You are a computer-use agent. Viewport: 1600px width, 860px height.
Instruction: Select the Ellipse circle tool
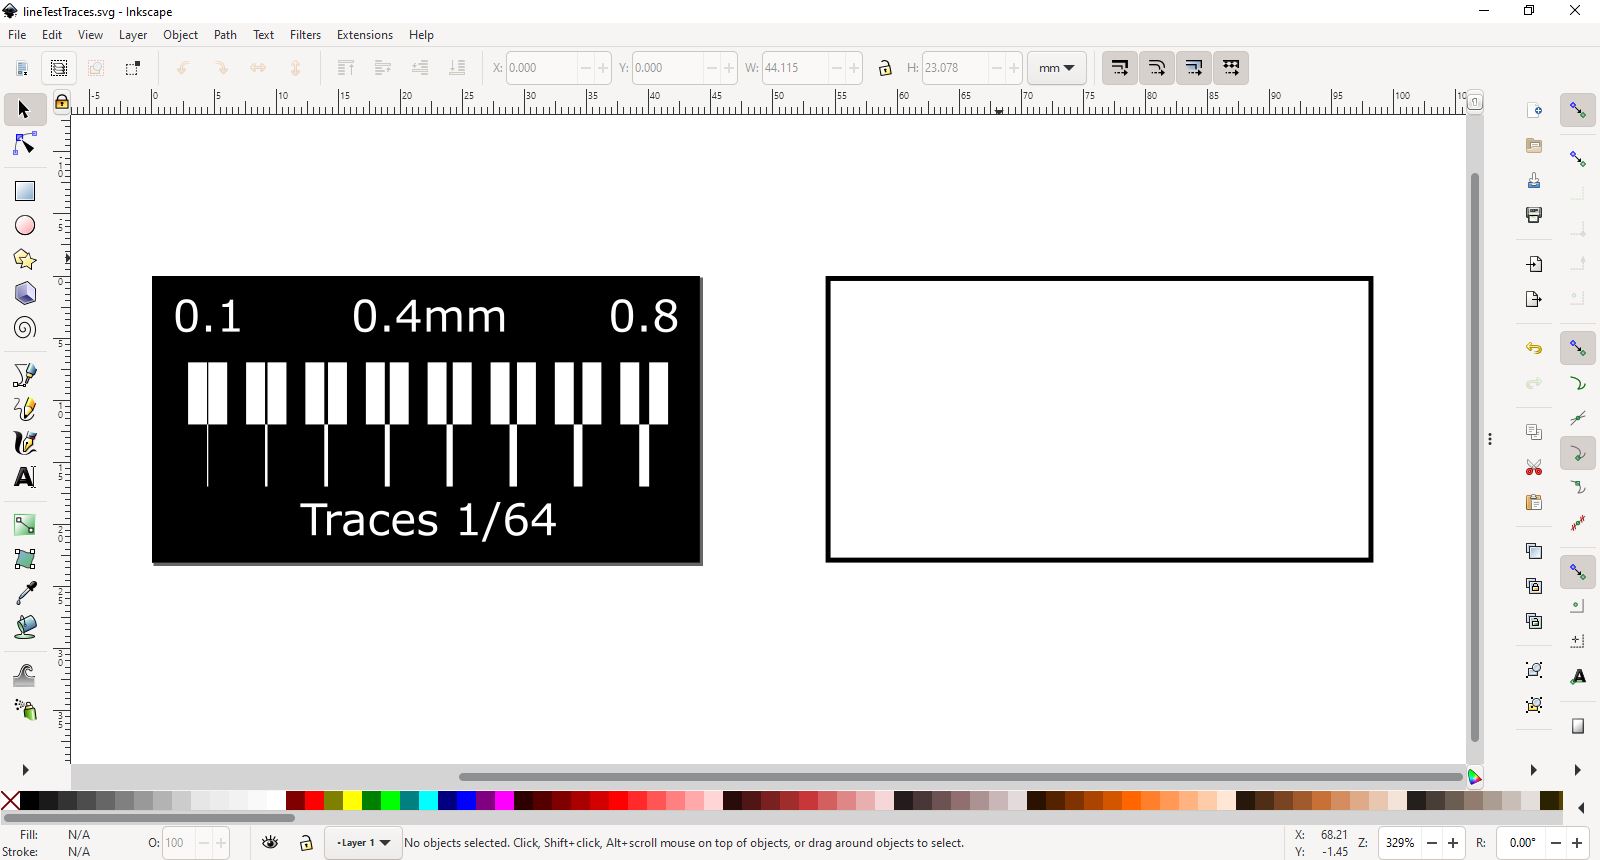pyautogui.click(x=24, y=226)
